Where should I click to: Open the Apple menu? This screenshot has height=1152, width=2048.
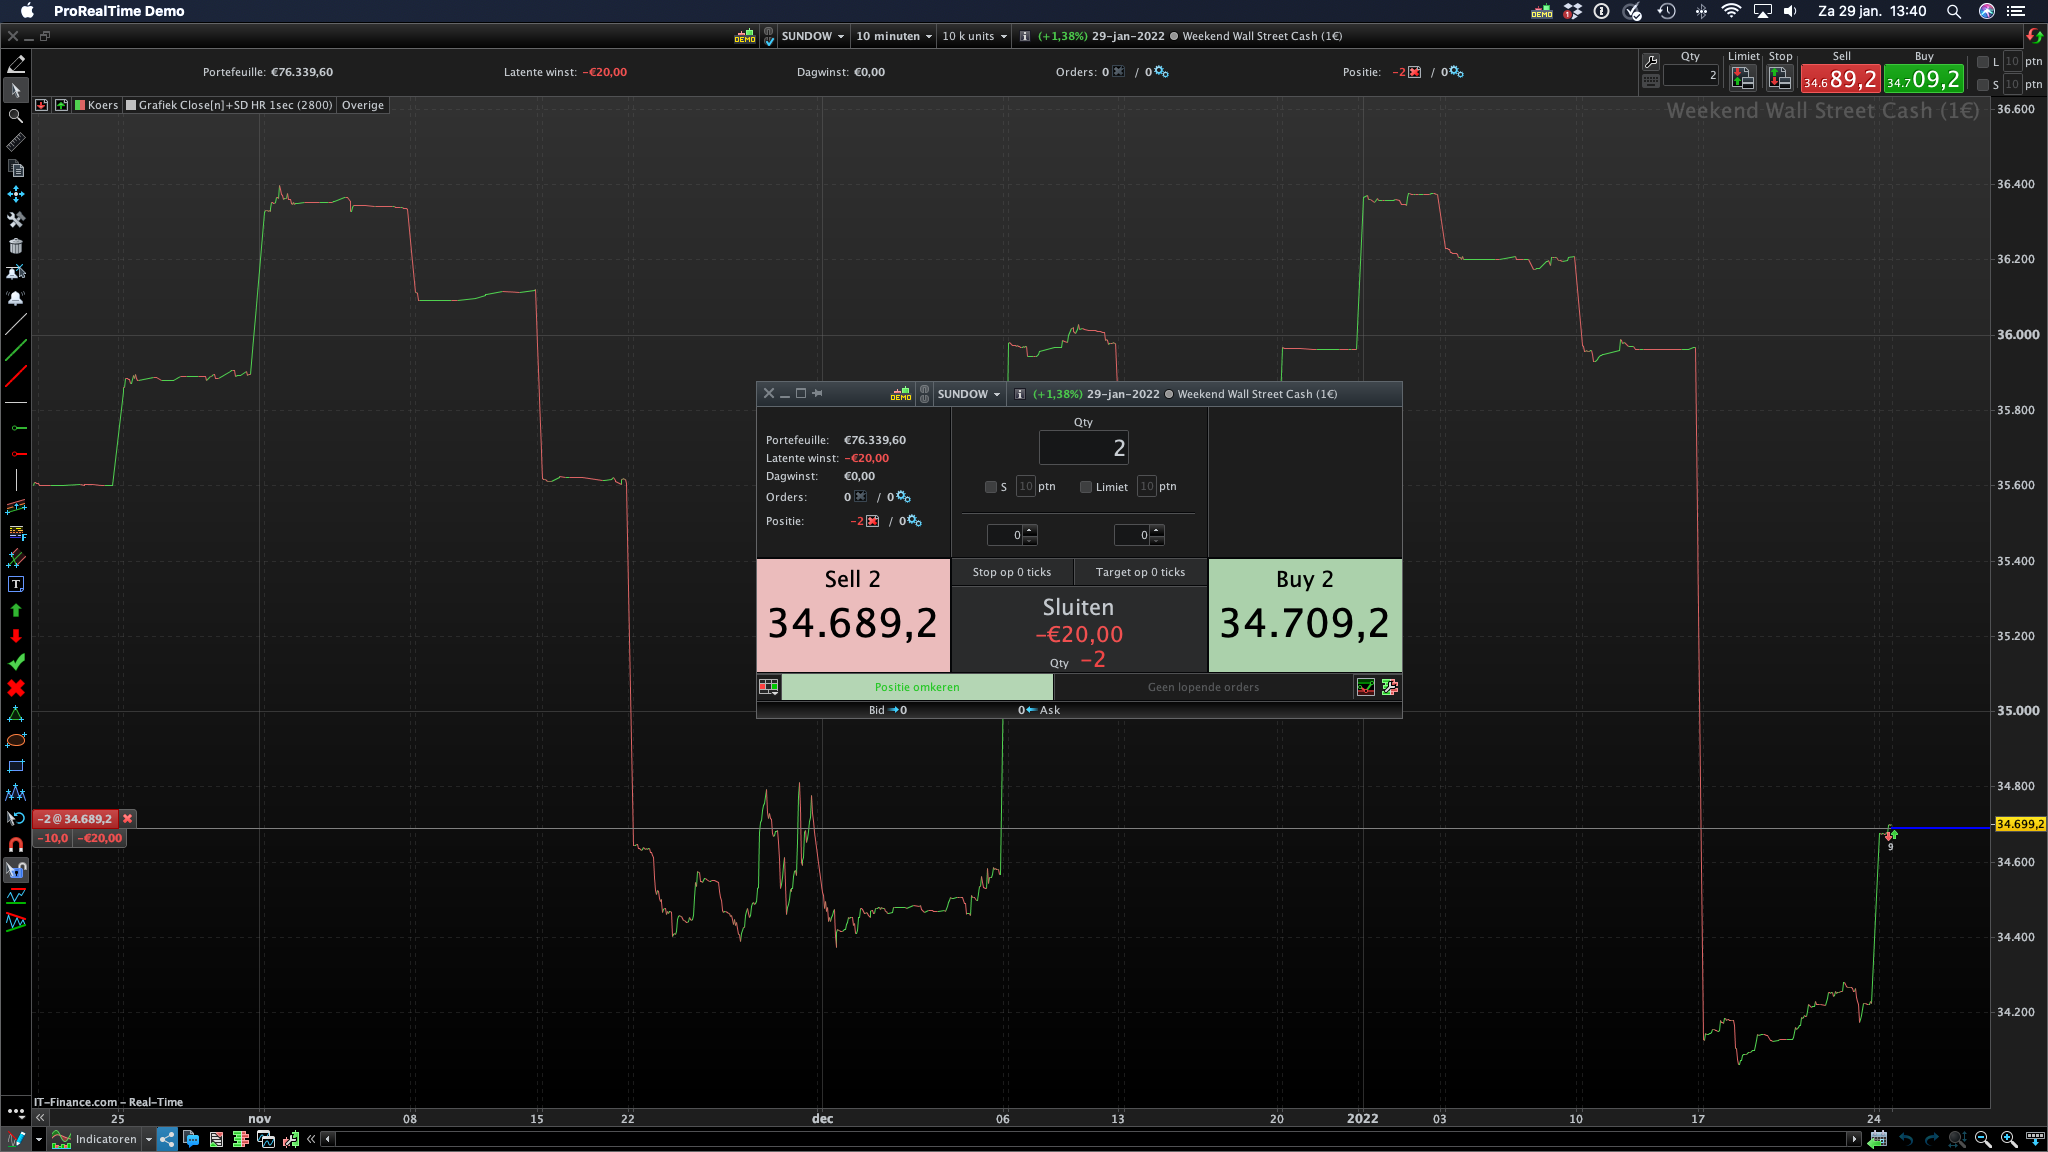coord(27,11)
